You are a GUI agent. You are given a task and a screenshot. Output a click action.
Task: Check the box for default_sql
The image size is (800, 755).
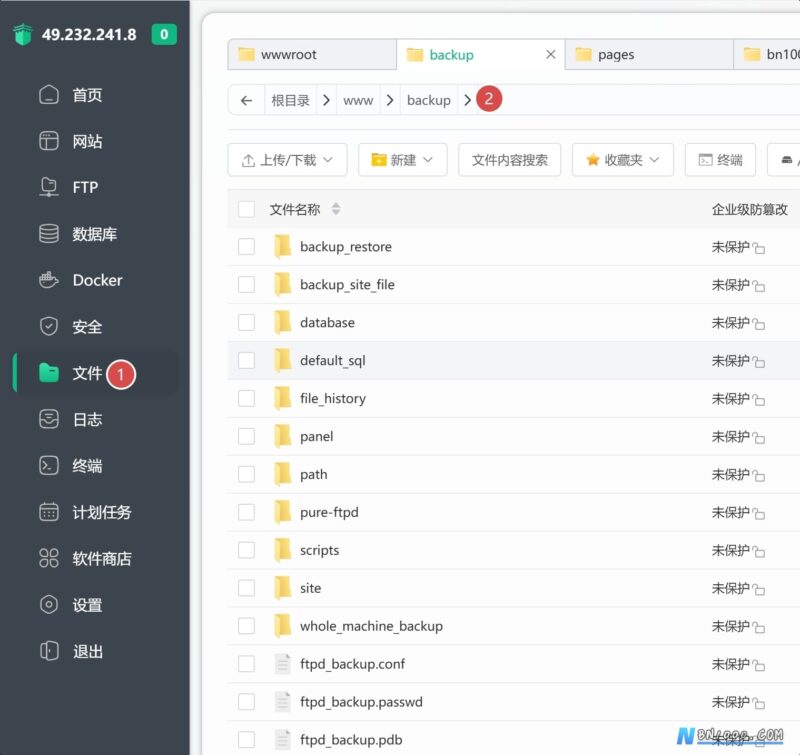[x=246, y=360]
